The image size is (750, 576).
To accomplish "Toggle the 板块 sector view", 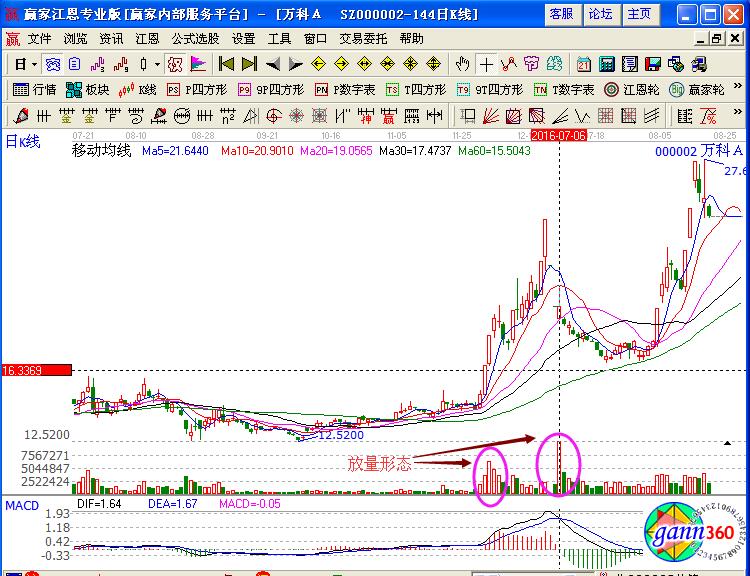I will (88, 89).
